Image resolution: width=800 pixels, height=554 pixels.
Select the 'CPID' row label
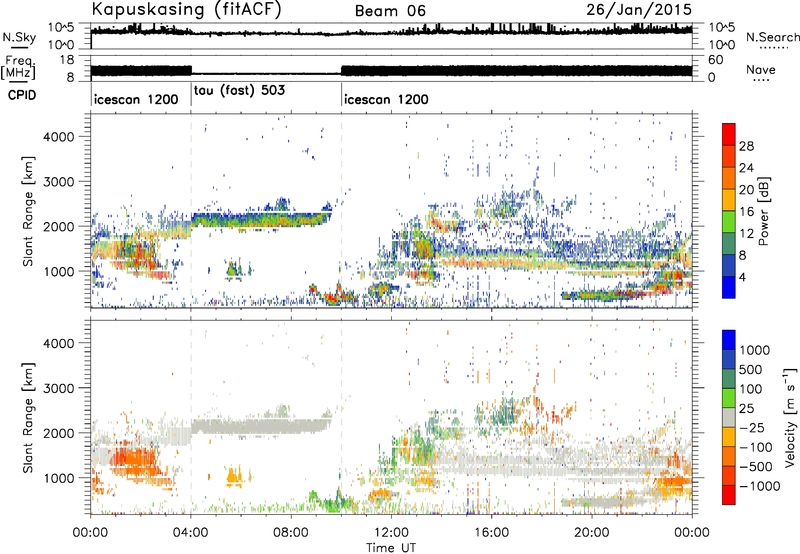coord(22,95)
